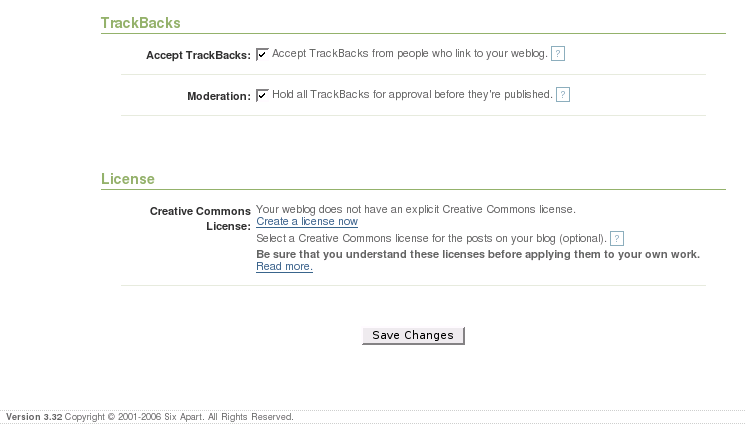Image resolution: width=746 pixels, height=432 pixels.
Task: Click "Select a Creative Commons license" description text
Action: click(432, 238)
